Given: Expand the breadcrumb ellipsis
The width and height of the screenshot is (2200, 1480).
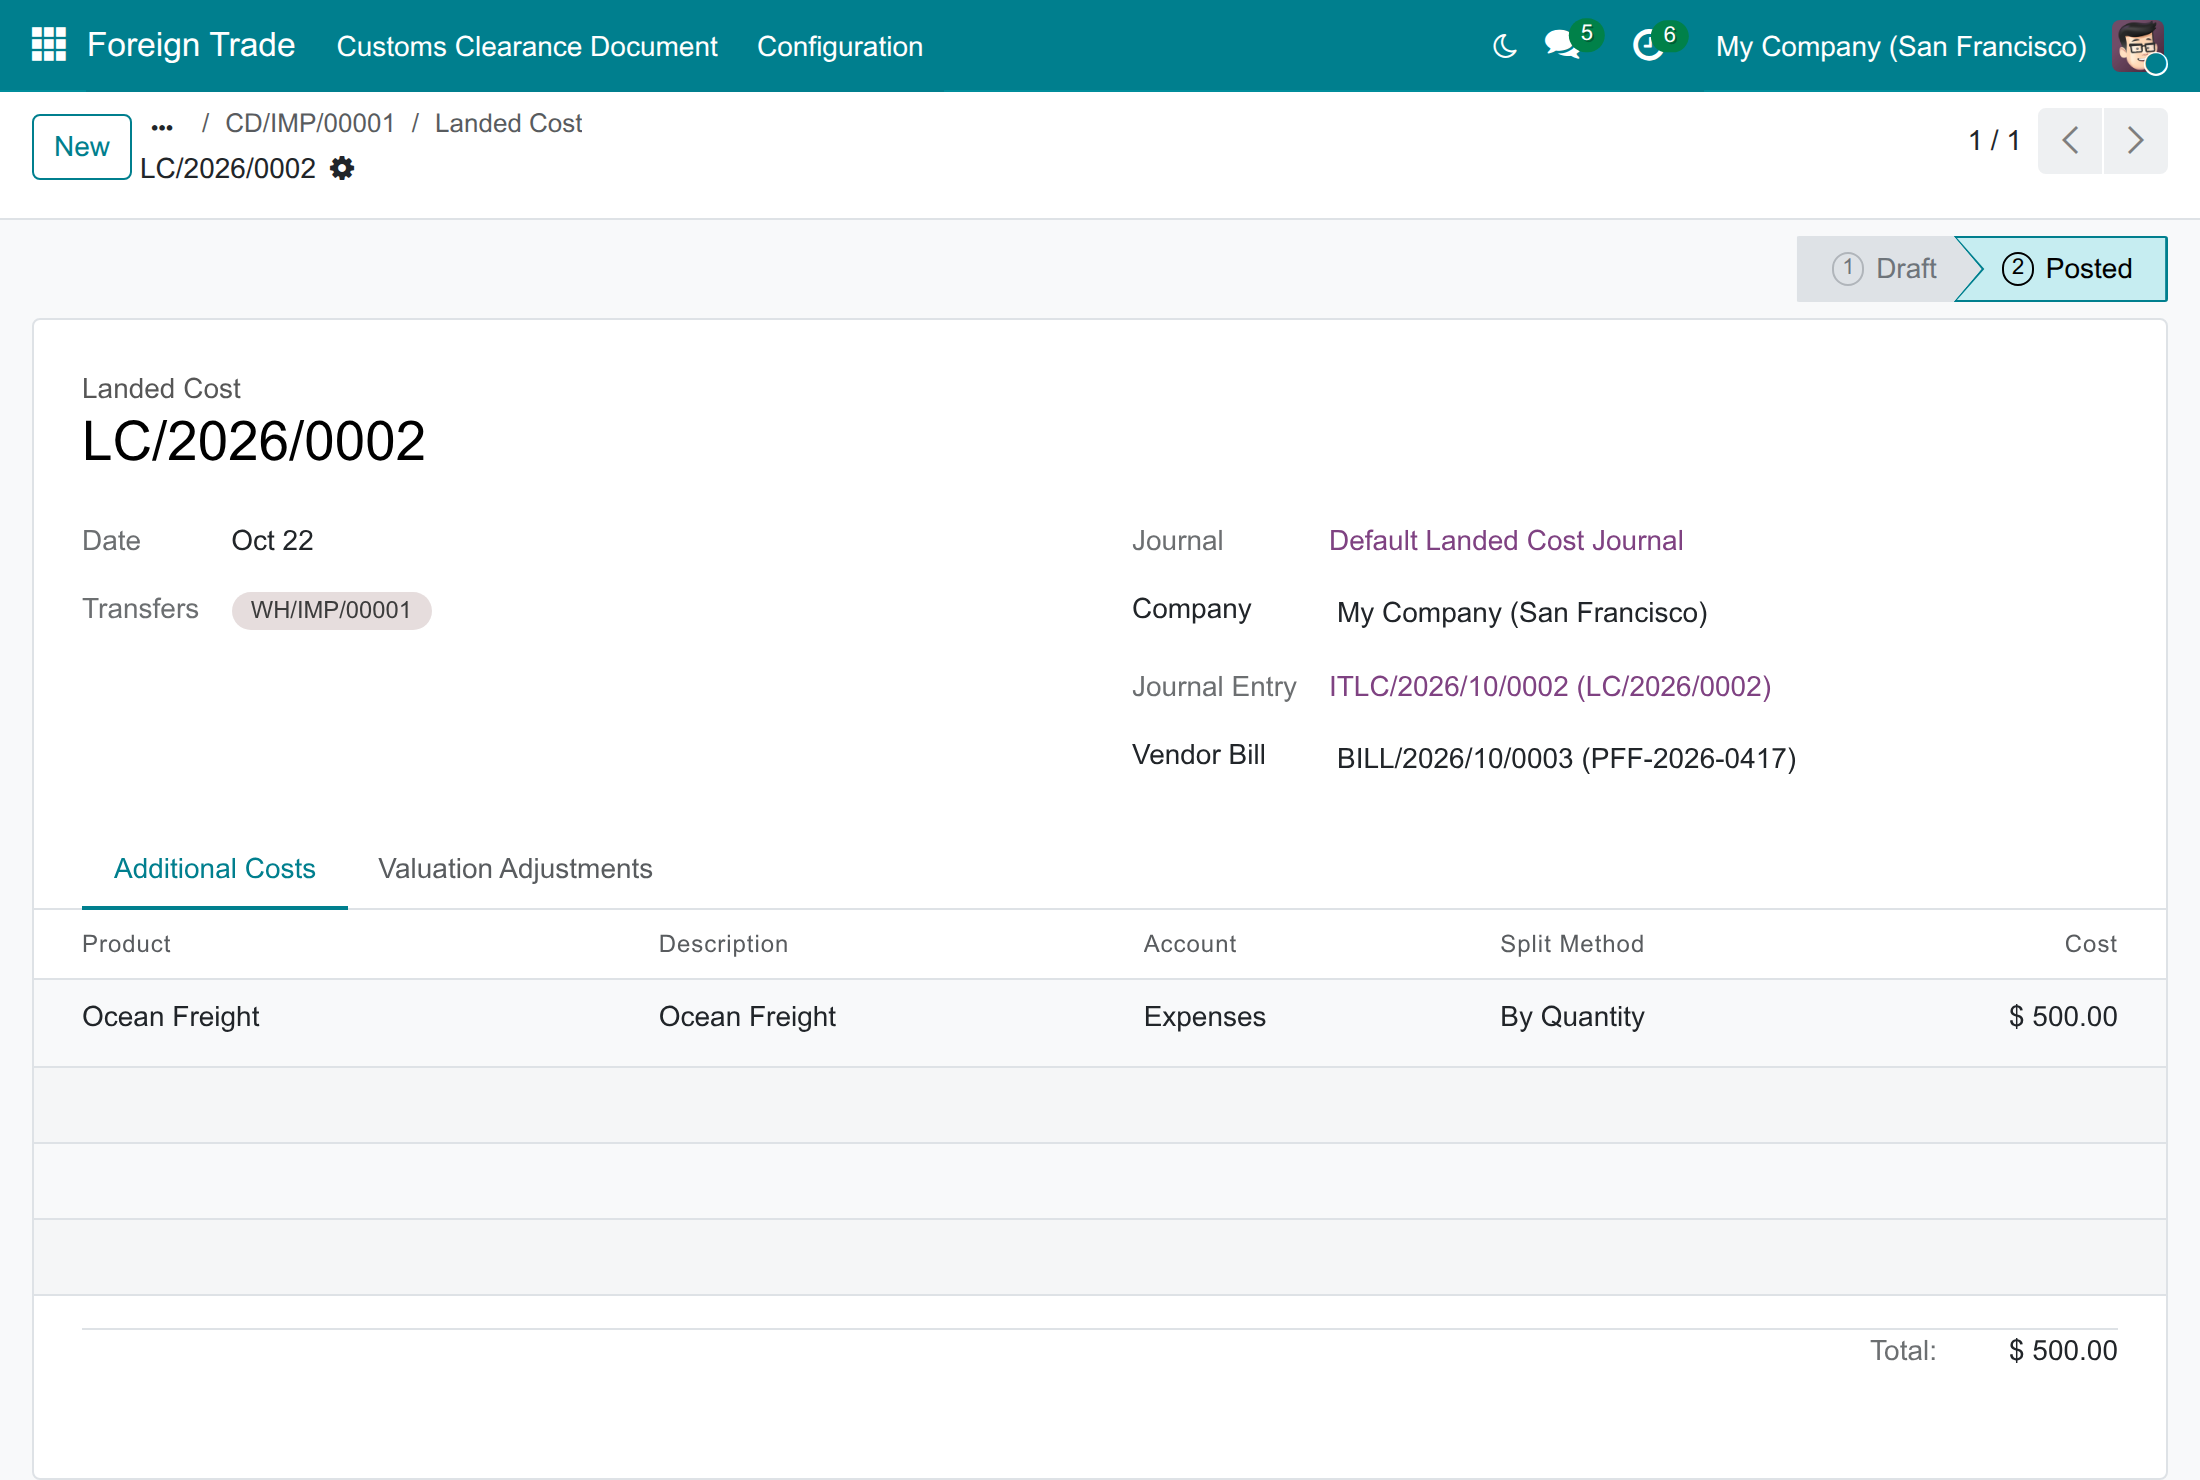Looking at the screenshot, I should pyautogui.click(x=162, y=125).
